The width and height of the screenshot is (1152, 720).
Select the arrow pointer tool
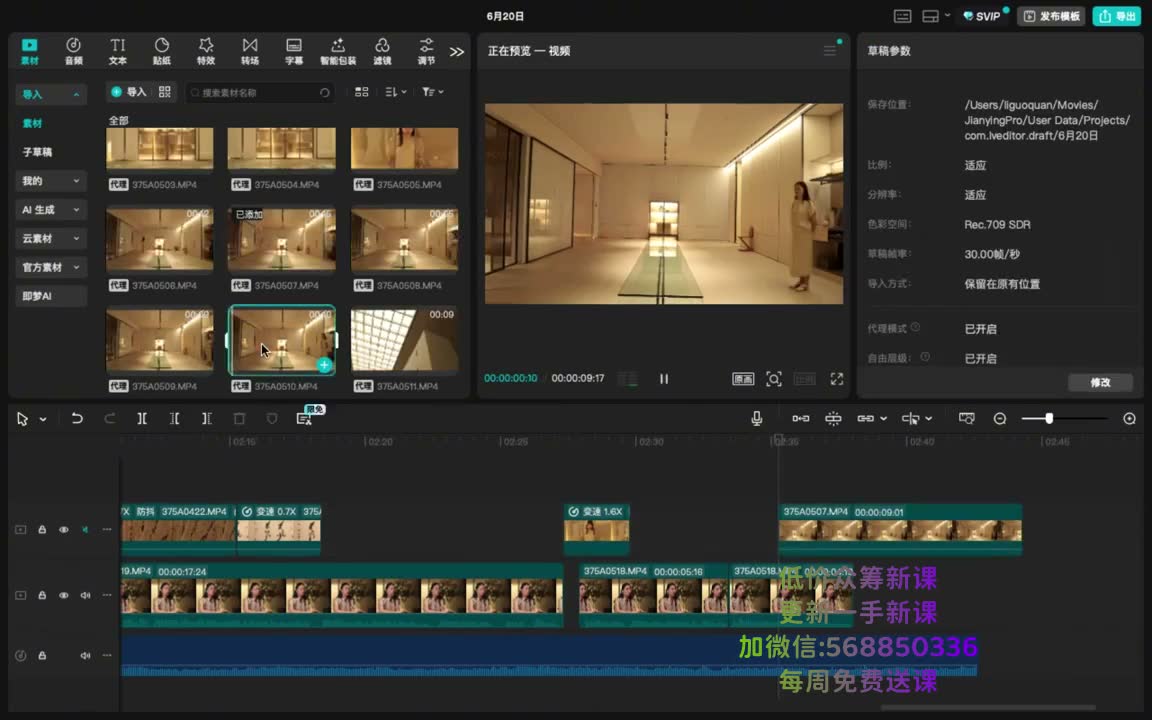[x=22, y=418]
